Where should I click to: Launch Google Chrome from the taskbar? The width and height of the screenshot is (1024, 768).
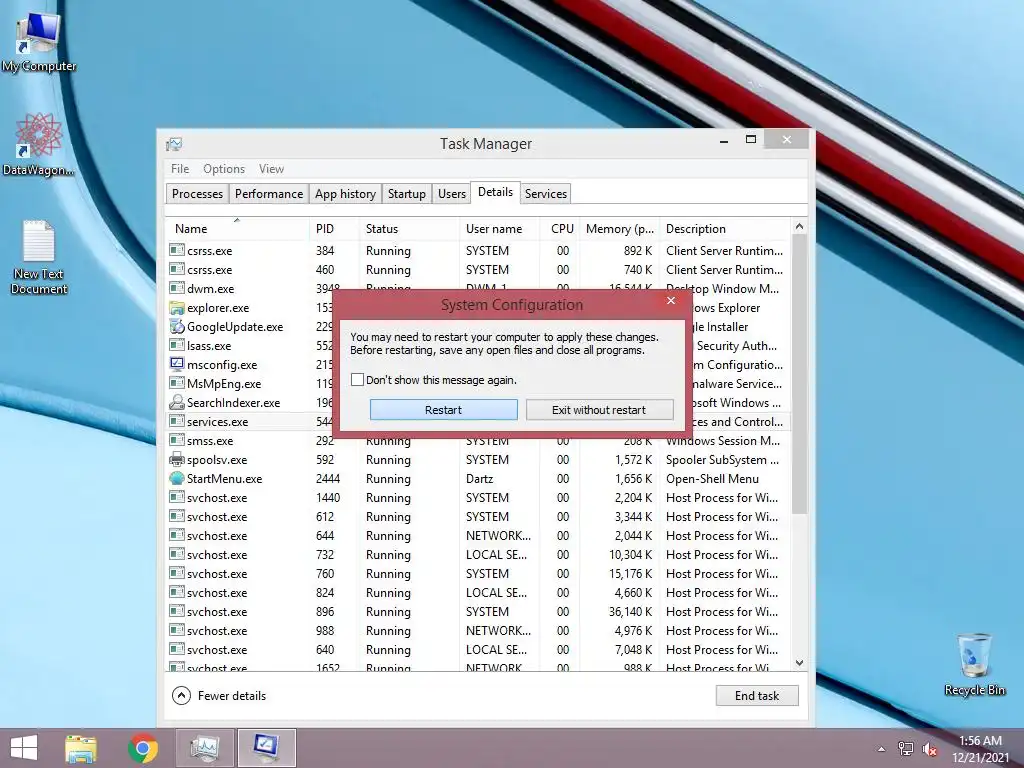pos(143,748)
